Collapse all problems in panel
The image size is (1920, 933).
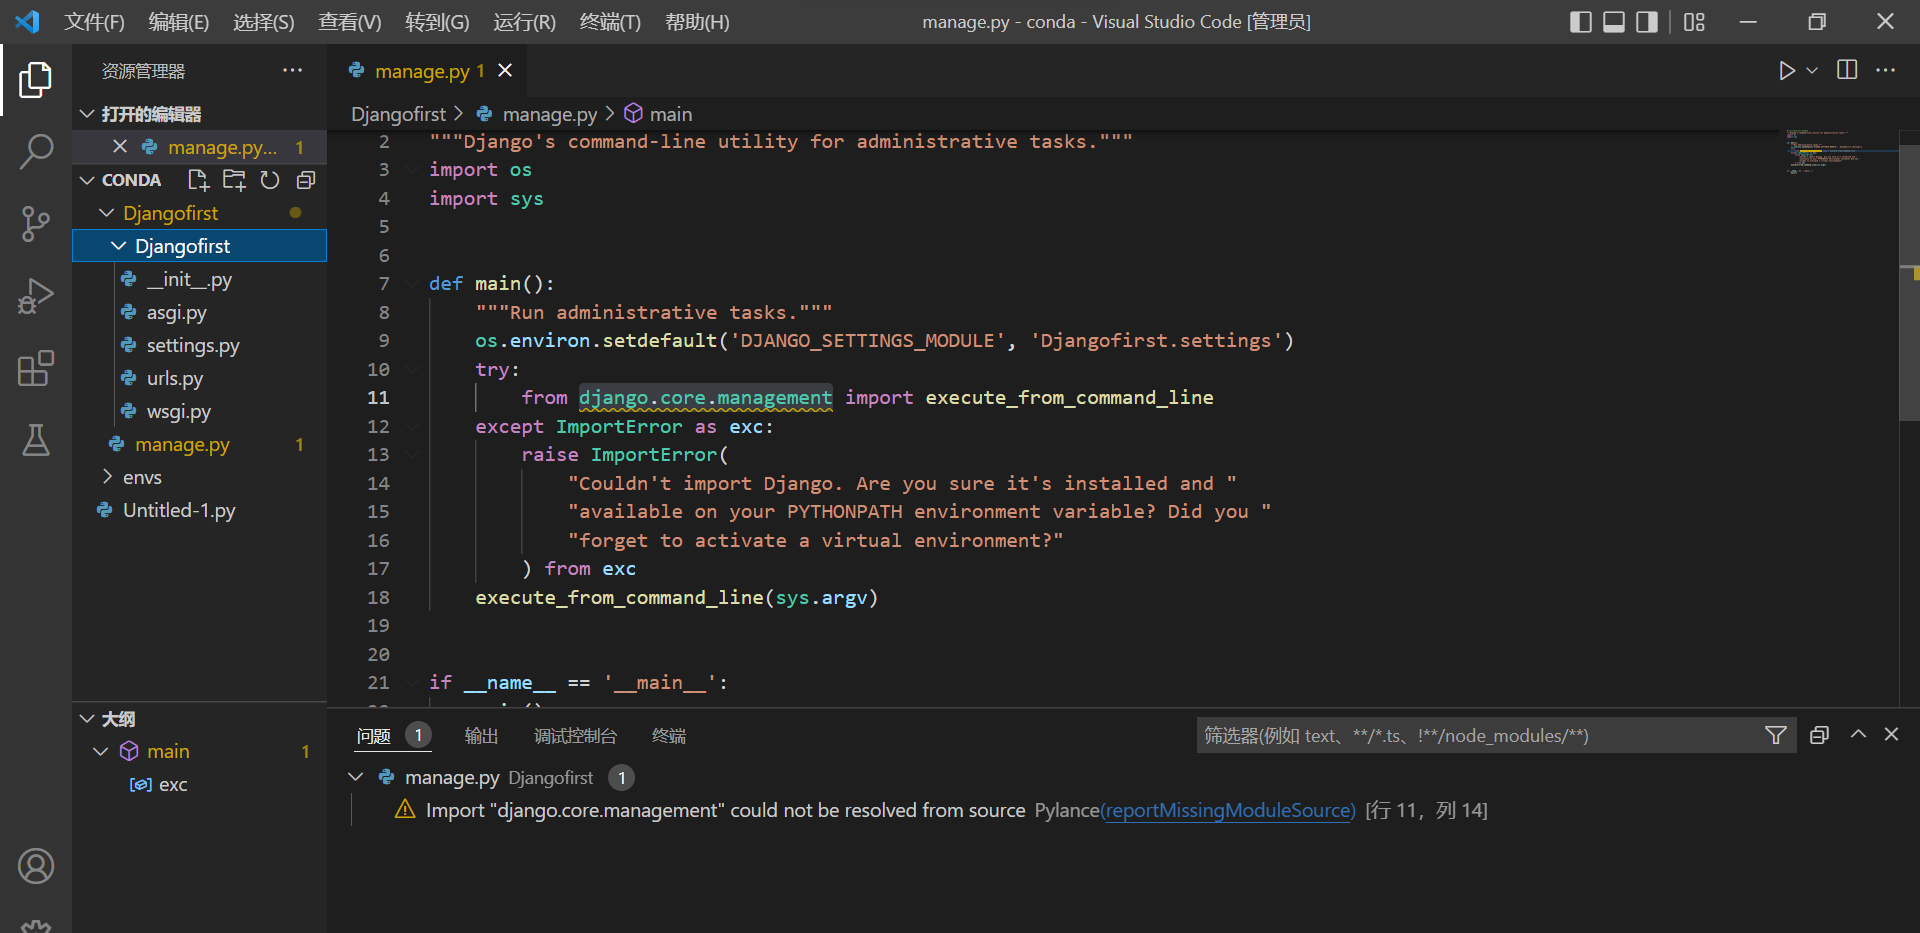[x=1819, y=735]
